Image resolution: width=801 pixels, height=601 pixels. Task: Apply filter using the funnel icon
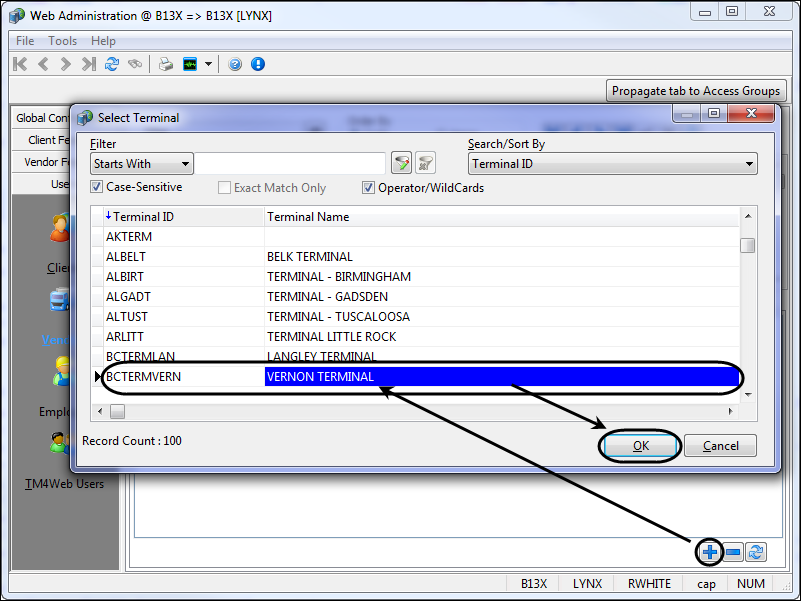tap(401, 164)
